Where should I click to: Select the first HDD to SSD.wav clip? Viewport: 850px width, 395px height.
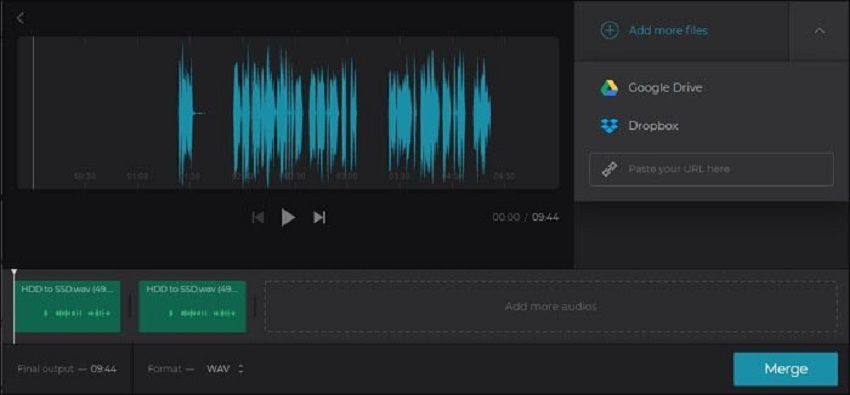67,306
